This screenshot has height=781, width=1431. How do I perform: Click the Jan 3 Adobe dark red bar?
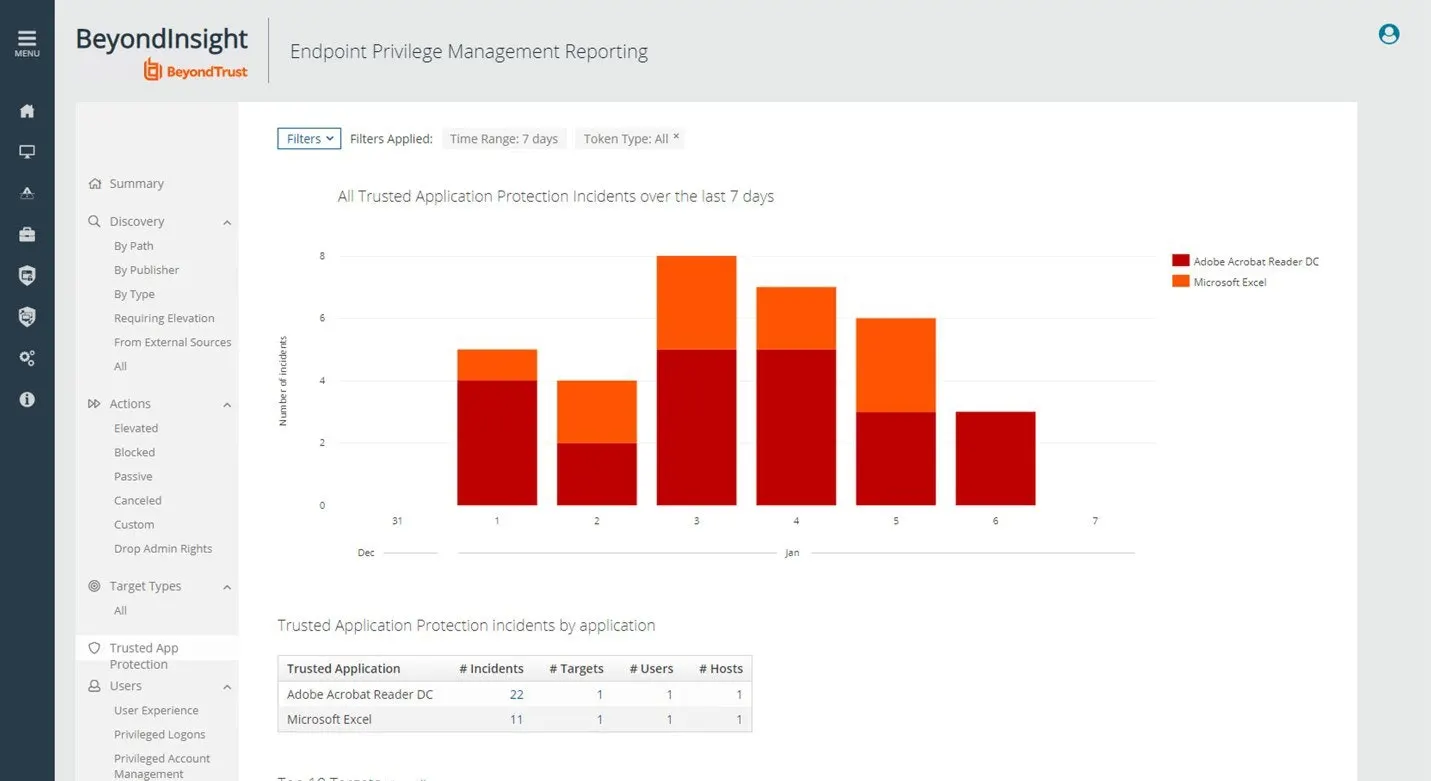click(696, 427)
